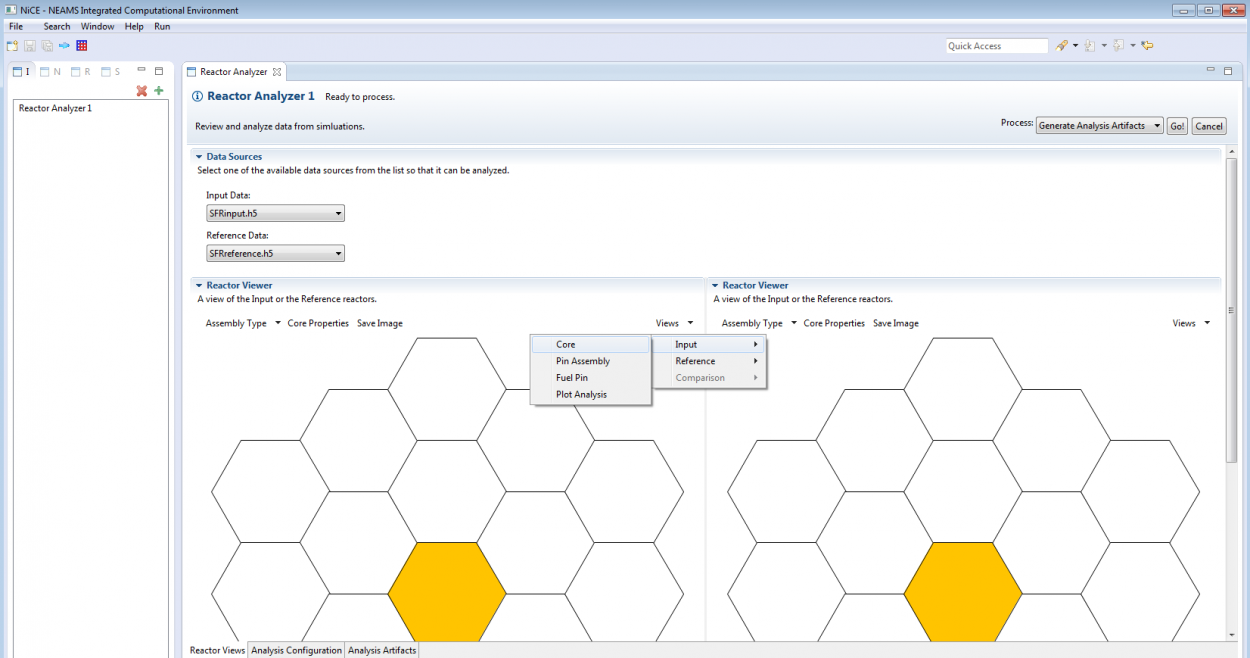
Task: Click the New item toolbar icon
Action: click(x=12, y=46)
